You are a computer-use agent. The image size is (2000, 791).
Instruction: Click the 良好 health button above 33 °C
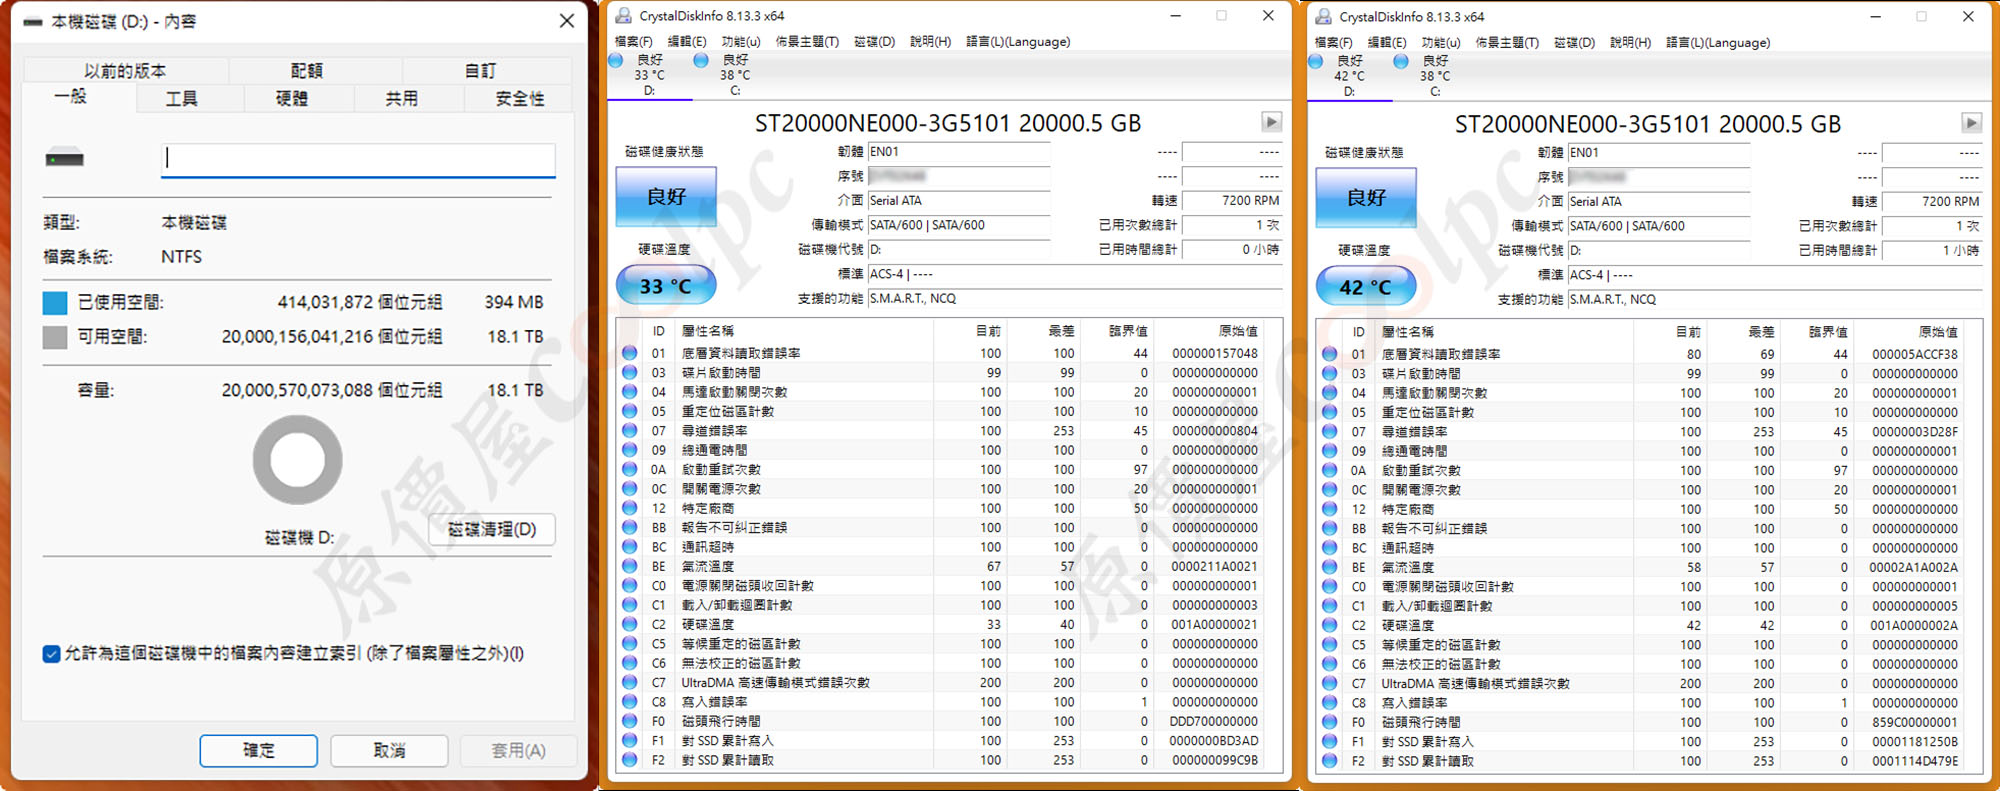(x=665, y=197)
